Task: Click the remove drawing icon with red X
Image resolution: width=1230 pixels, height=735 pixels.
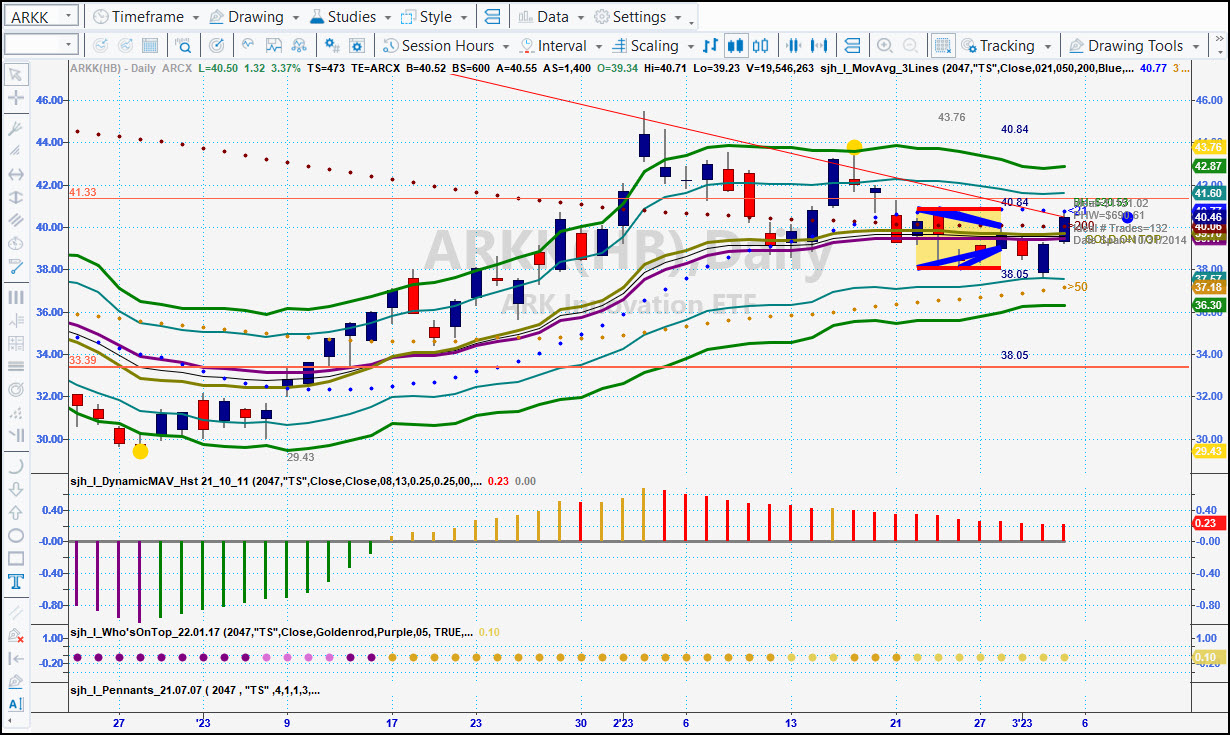Action: (x=16, y=635)
